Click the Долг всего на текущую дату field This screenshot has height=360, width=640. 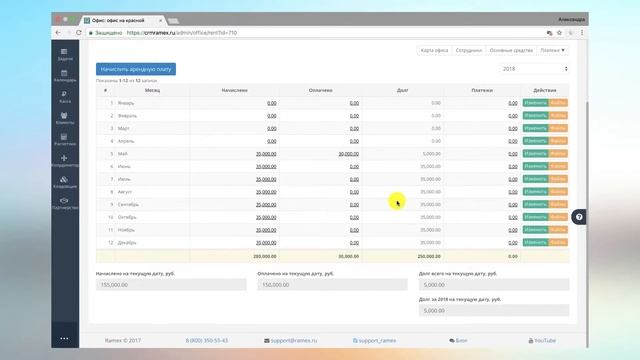[x=494, y=284]
